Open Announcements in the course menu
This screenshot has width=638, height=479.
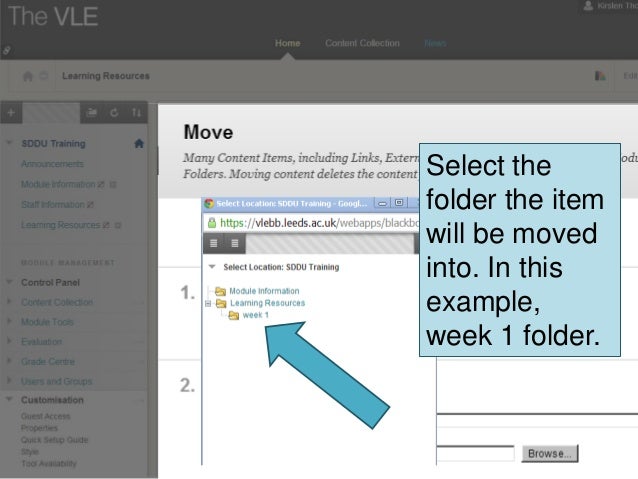click(52, 164)
